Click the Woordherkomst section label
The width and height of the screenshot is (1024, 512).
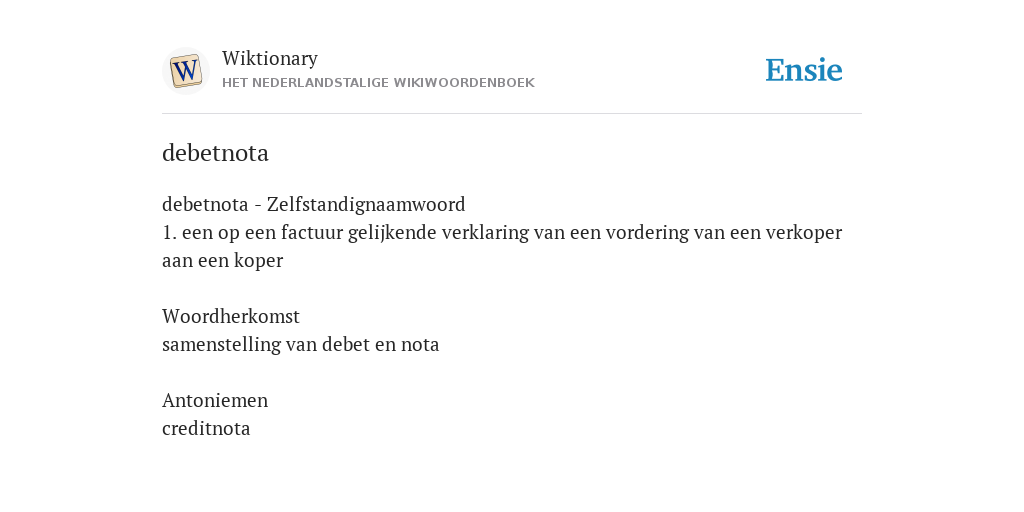click(x=231, y=316)
